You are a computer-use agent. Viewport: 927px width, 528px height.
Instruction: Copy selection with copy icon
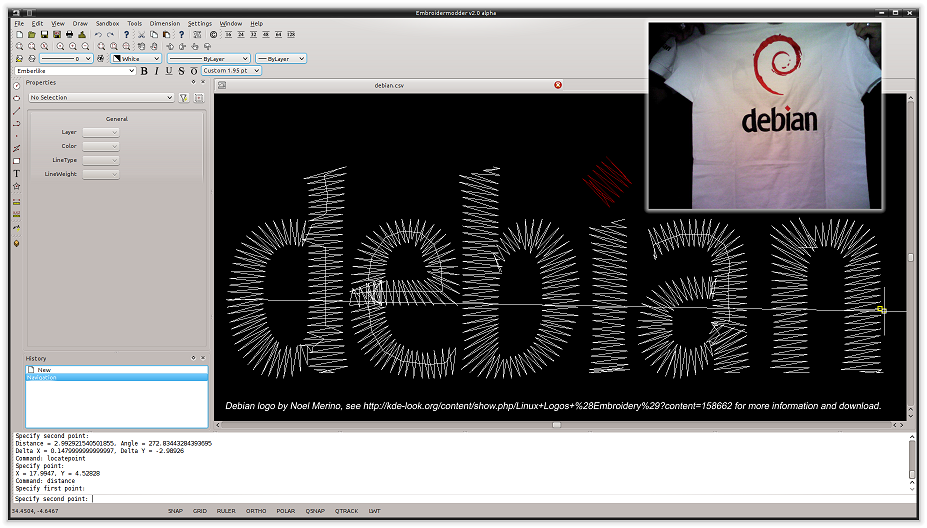(x=154, y=35)
